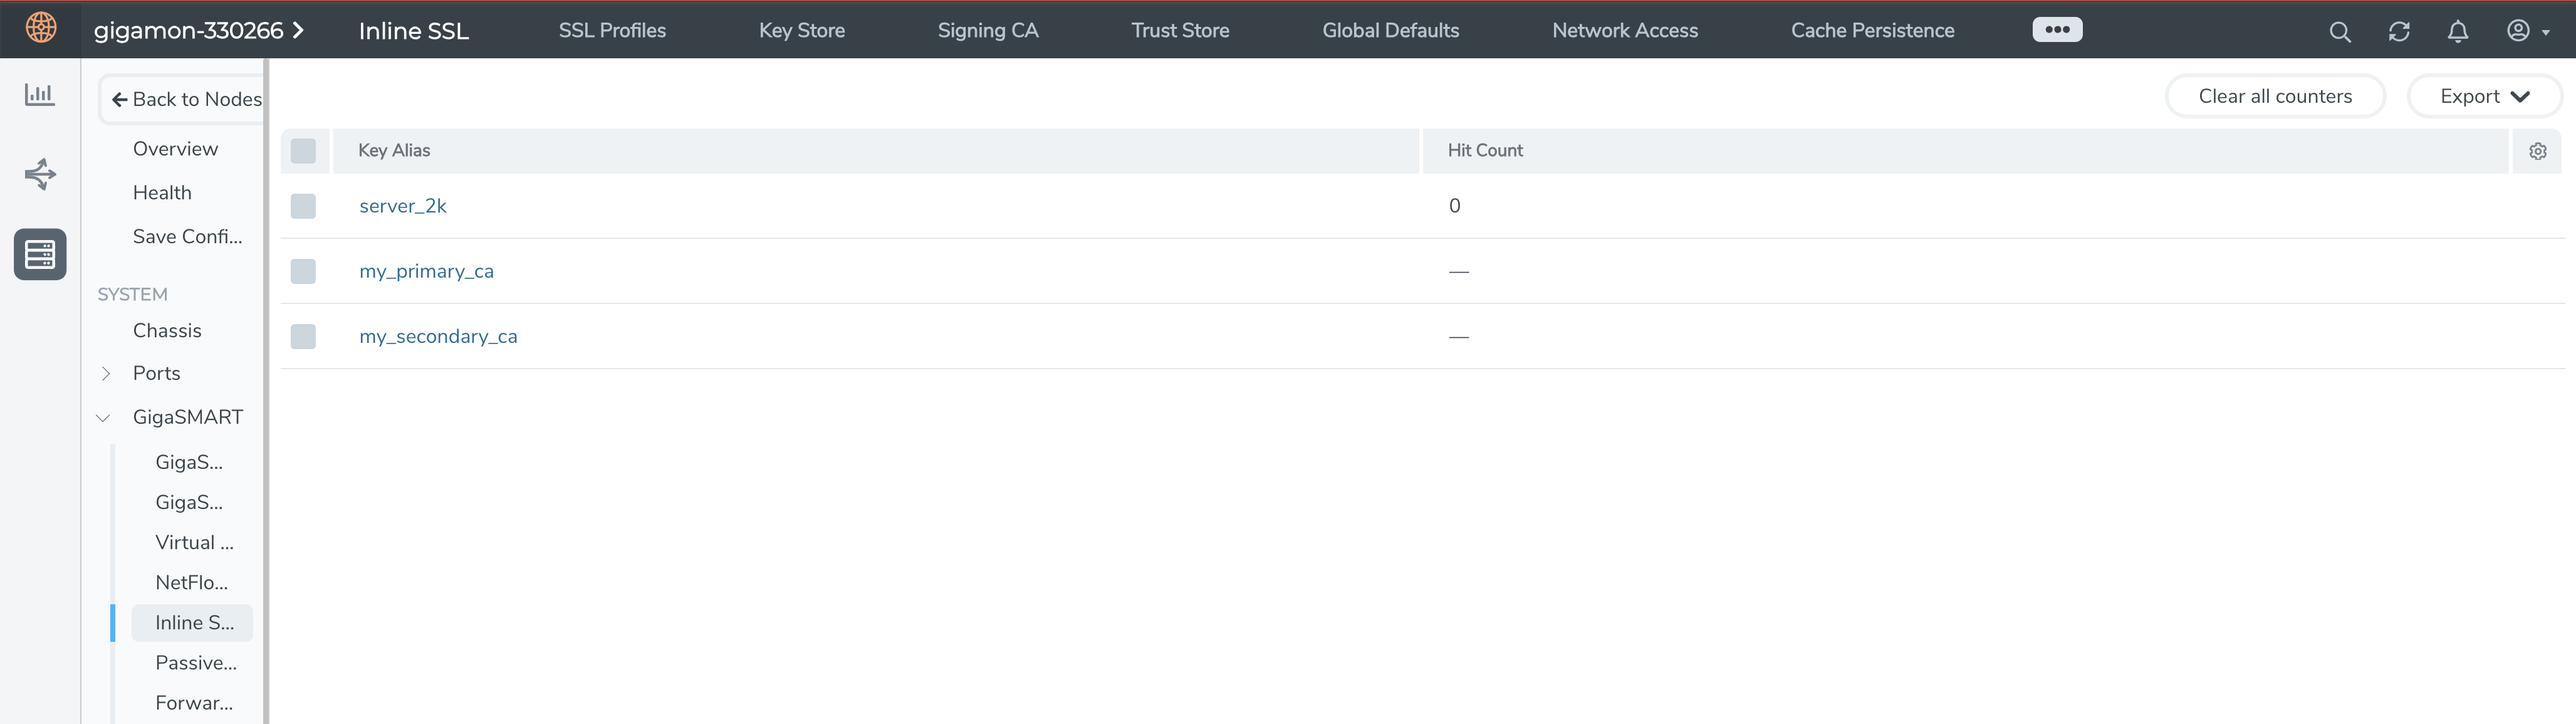2576x724 pixels.
Task: Collapse the GigaSMART tree section
Action: click(103, 417)
